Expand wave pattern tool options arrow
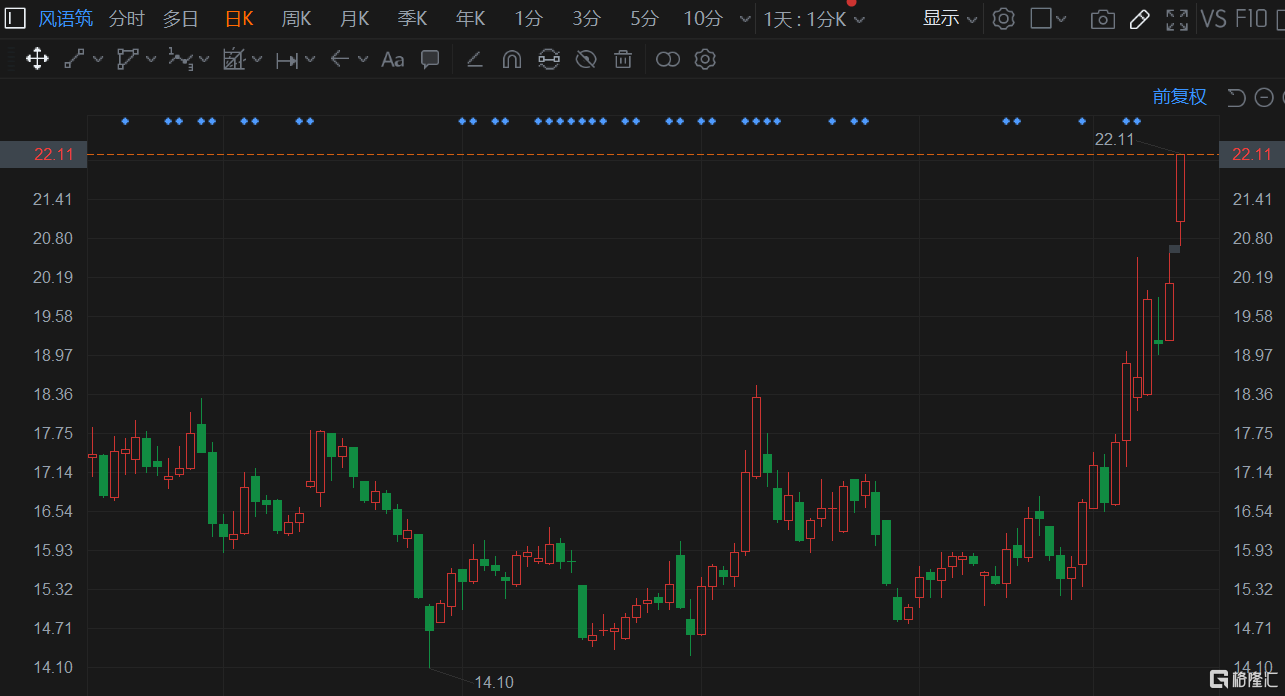The image size is (1285, 696). [x=204, y=60]
